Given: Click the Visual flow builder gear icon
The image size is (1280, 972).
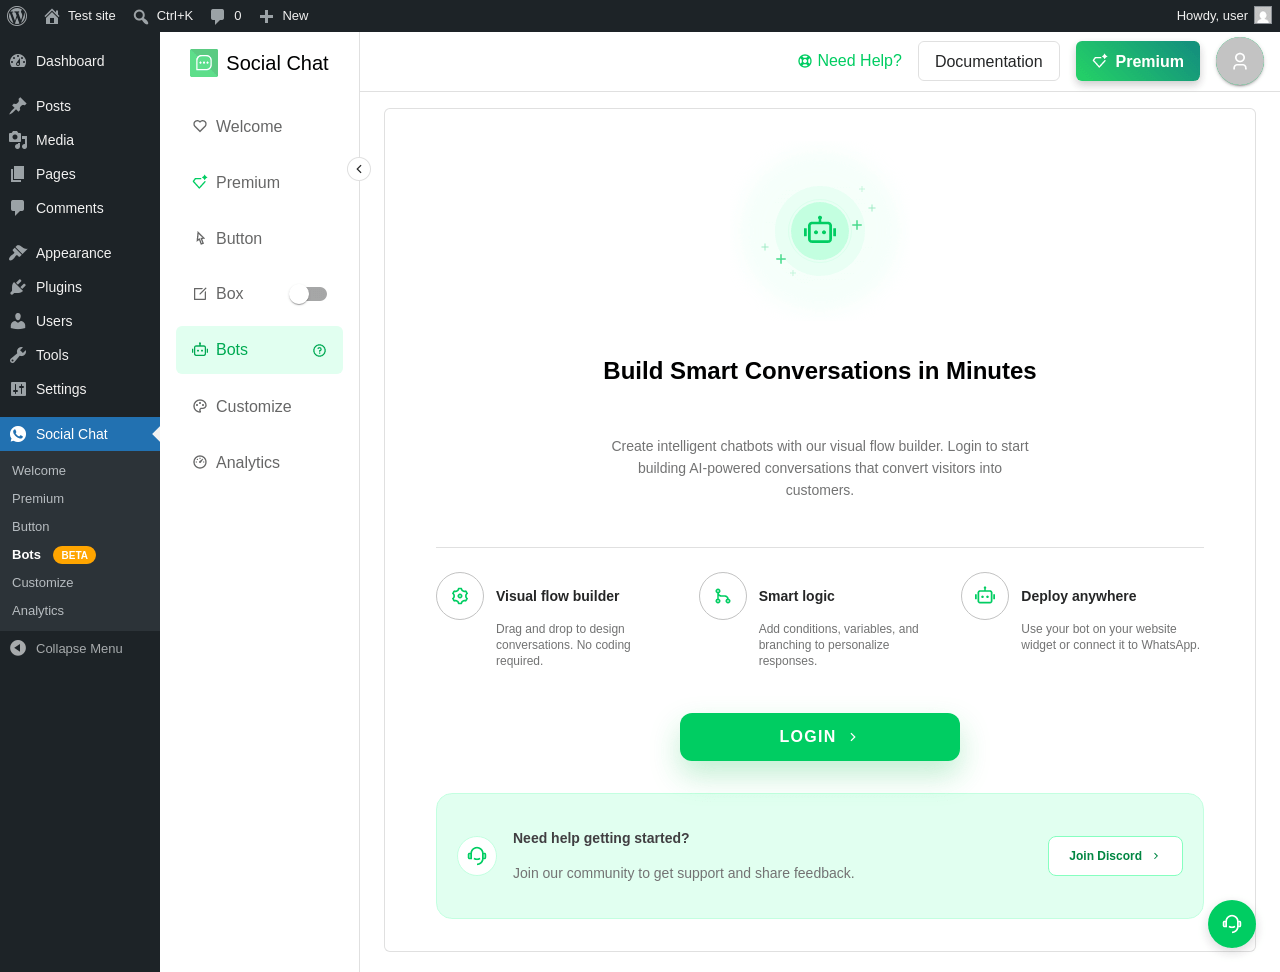Looking at the screenshot, I should pos(460,596).
